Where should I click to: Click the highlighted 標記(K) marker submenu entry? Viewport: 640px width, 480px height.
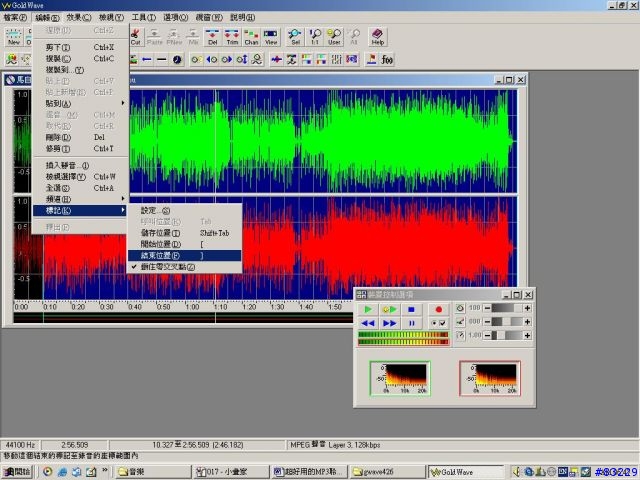click(80, 211)
